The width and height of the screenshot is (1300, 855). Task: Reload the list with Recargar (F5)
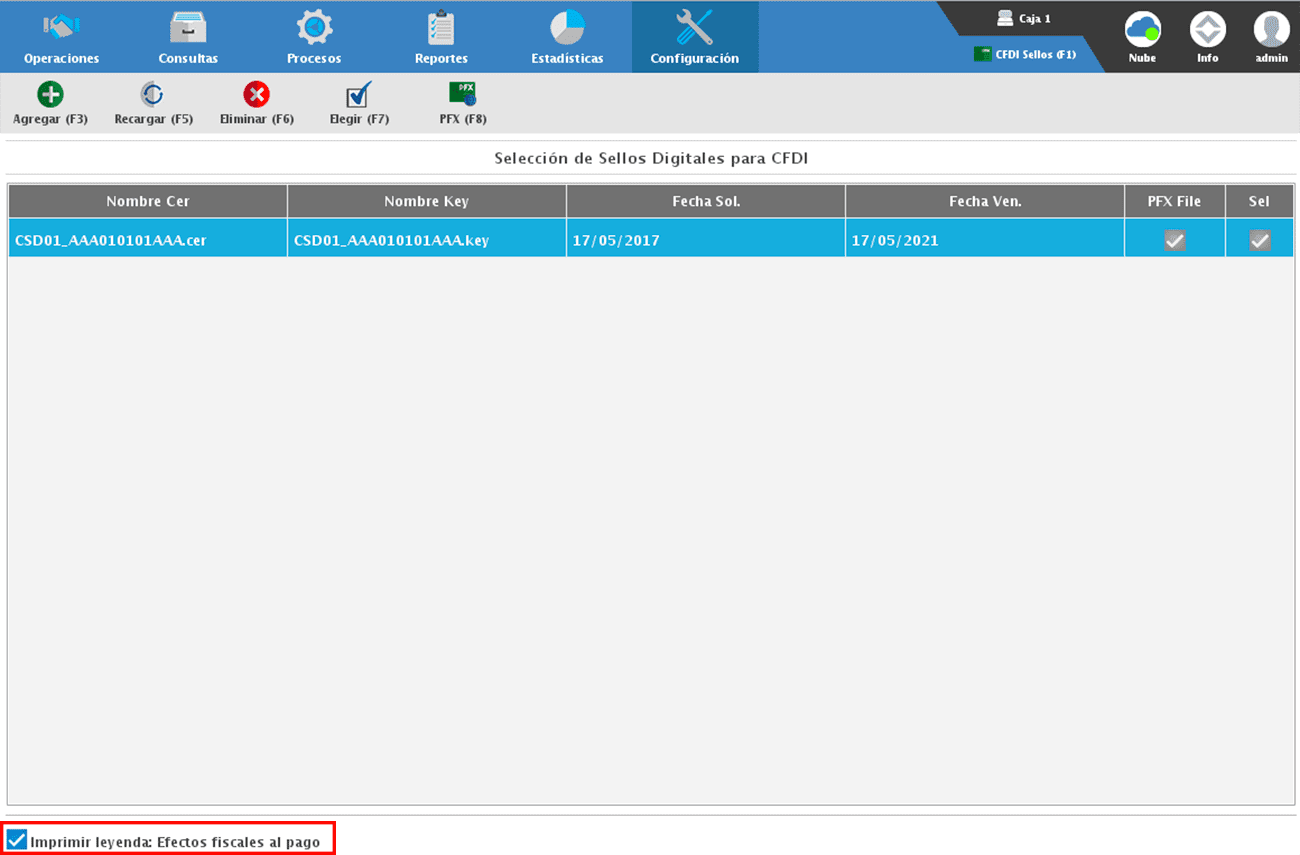pyautogui.click(x=153, y=95)
